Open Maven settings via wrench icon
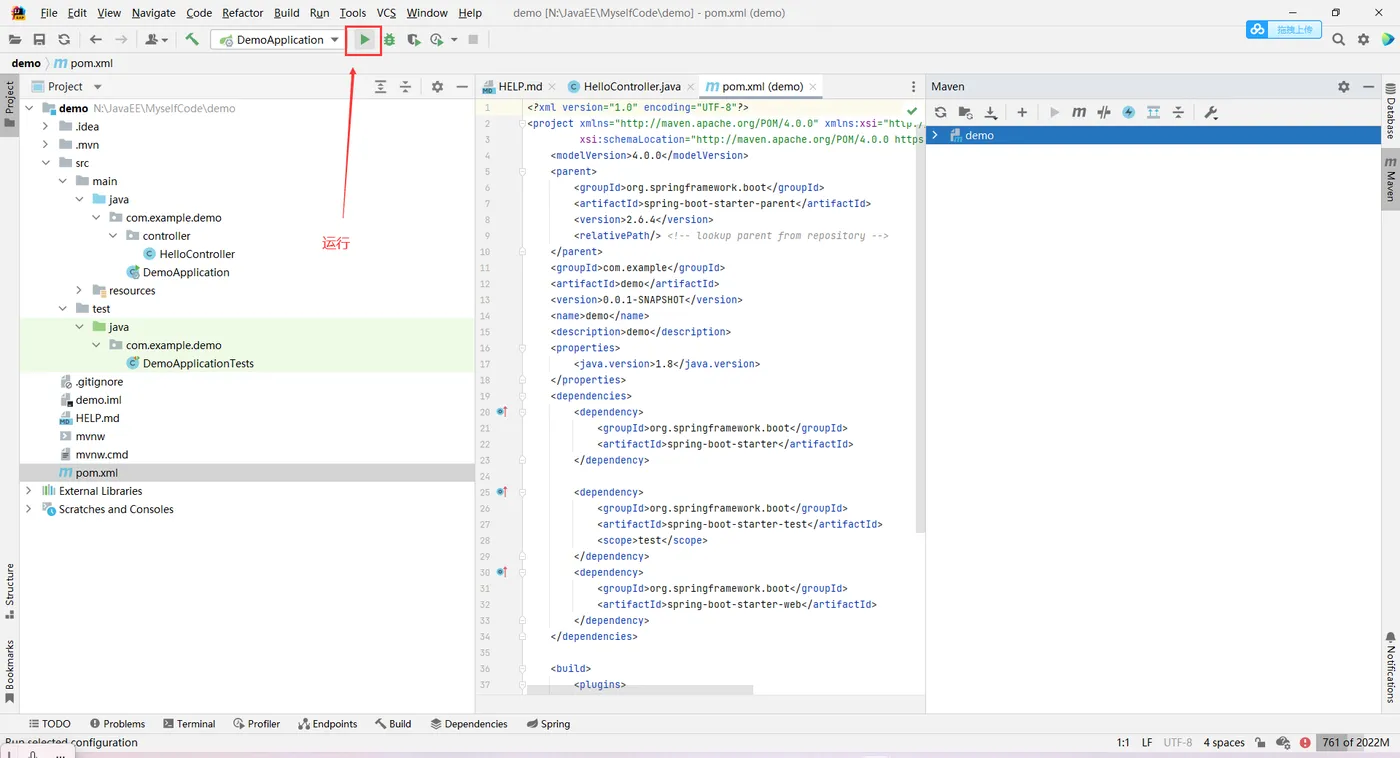1400x758 pixels. tap(1211, 113)
